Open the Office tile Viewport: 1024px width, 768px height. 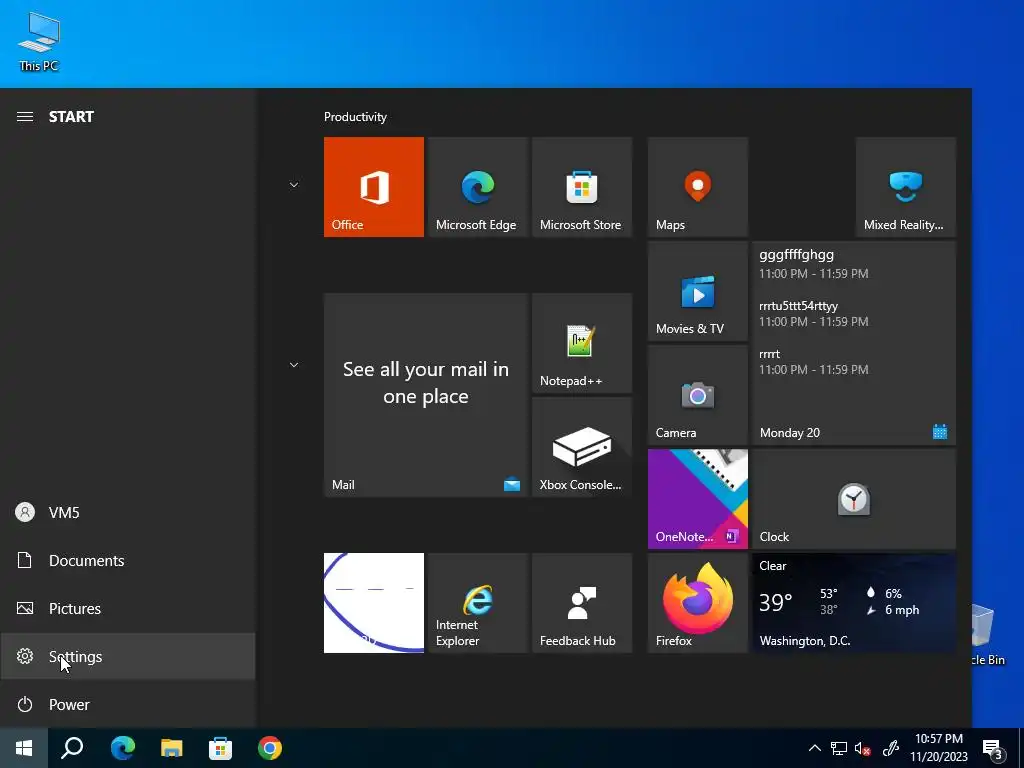tap(374, 187)
